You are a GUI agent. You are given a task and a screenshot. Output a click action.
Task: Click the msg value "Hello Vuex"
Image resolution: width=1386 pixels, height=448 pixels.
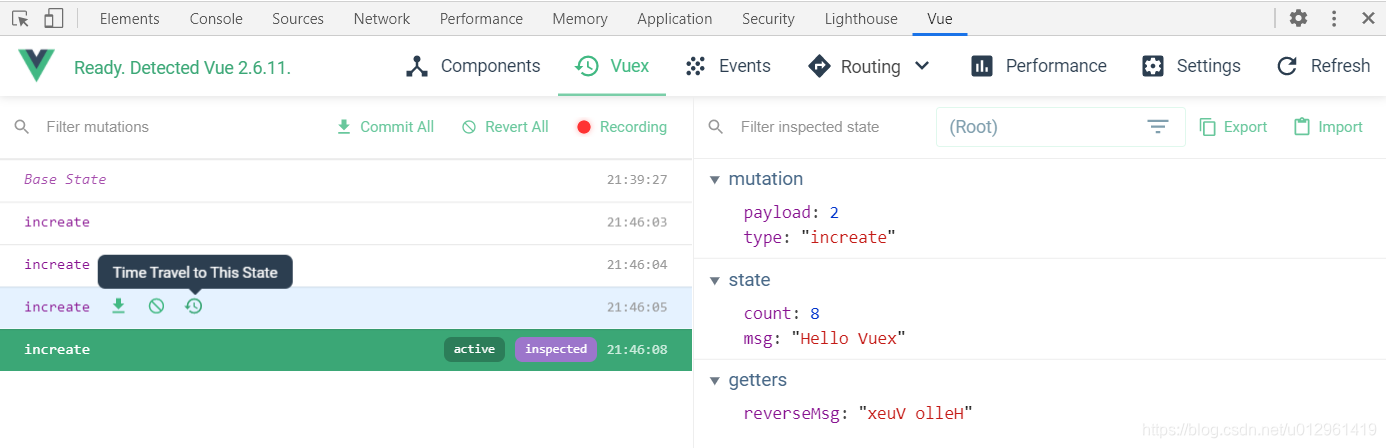(848, 339)
